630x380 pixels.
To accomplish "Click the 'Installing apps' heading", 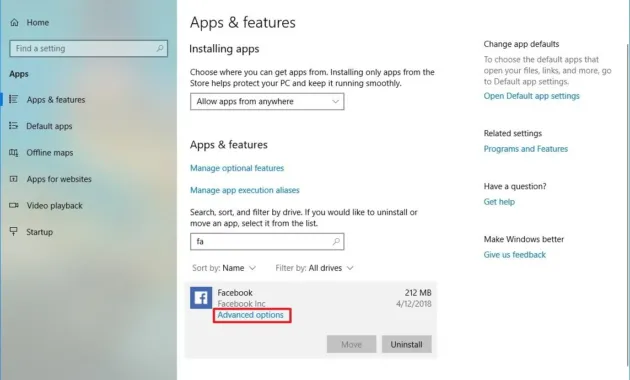I will 224,49.
